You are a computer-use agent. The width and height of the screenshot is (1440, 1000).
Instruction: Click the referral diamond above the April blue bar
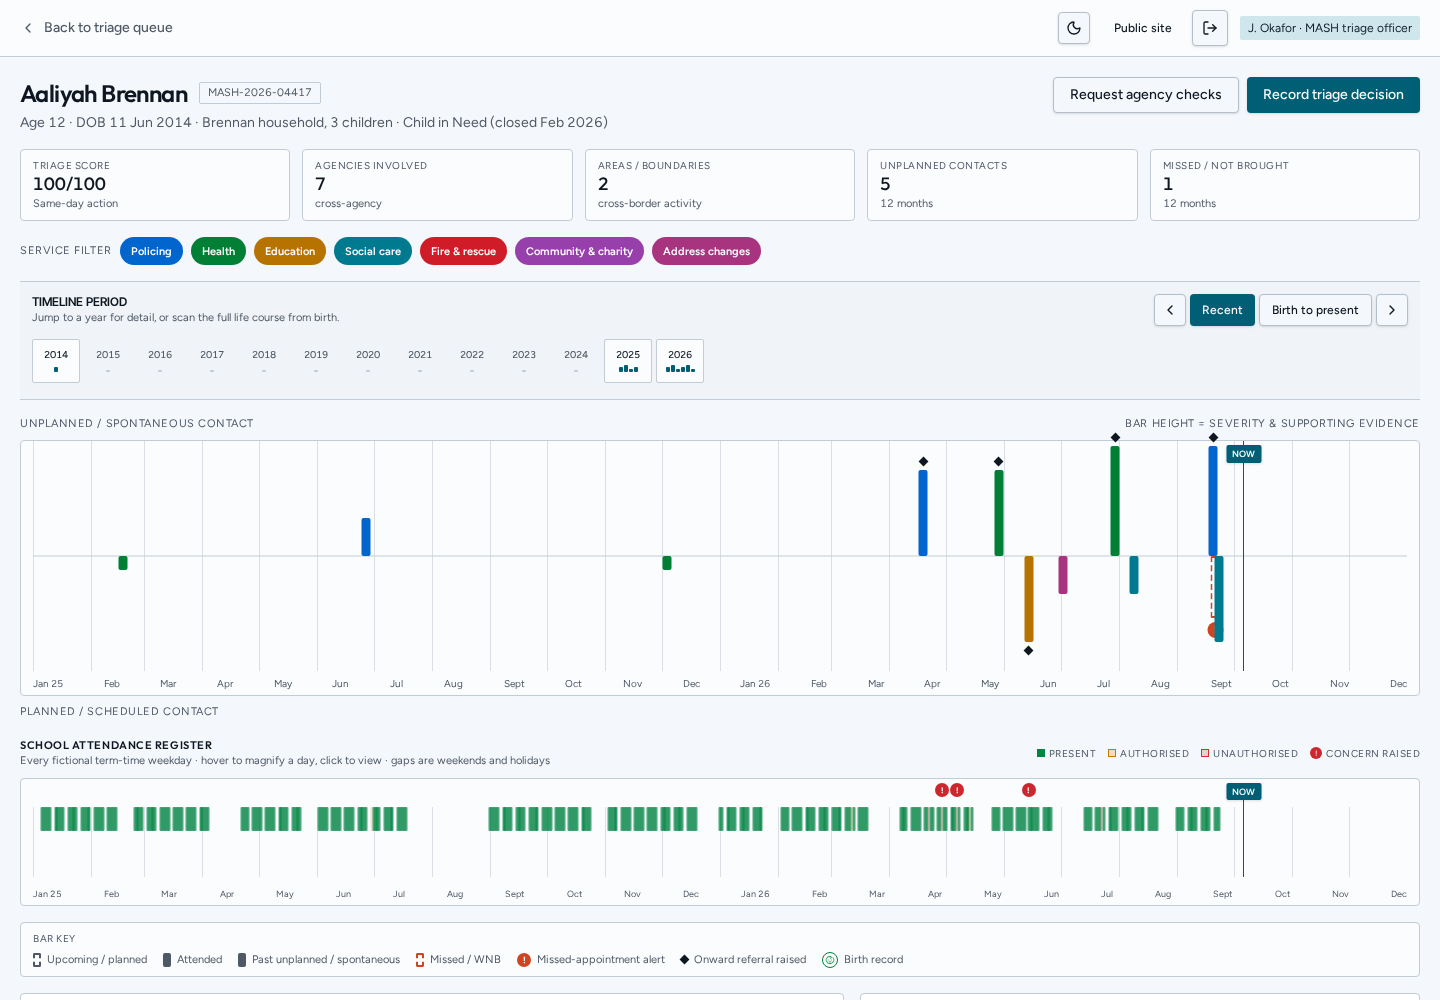[923, 461]
